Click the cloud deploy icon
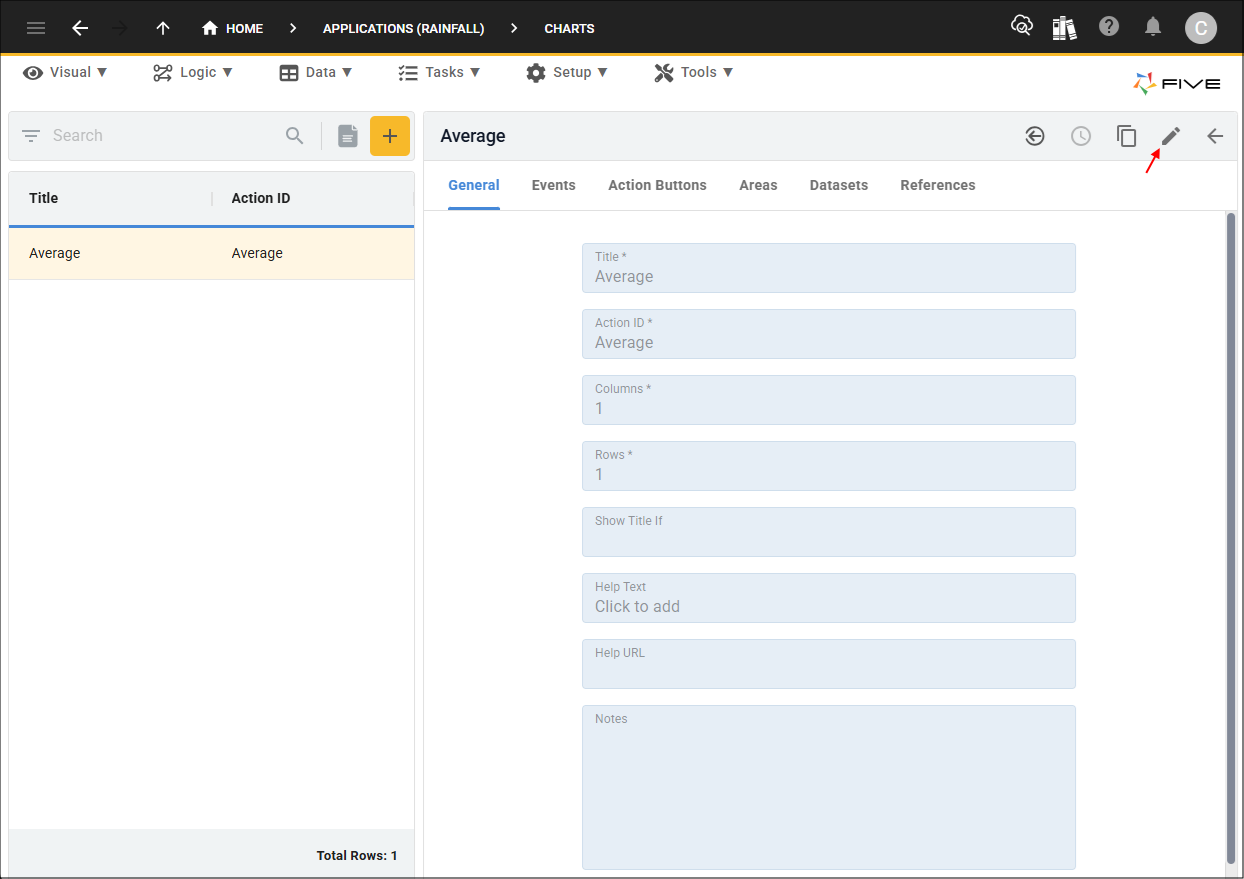 tap(1021, 27)
